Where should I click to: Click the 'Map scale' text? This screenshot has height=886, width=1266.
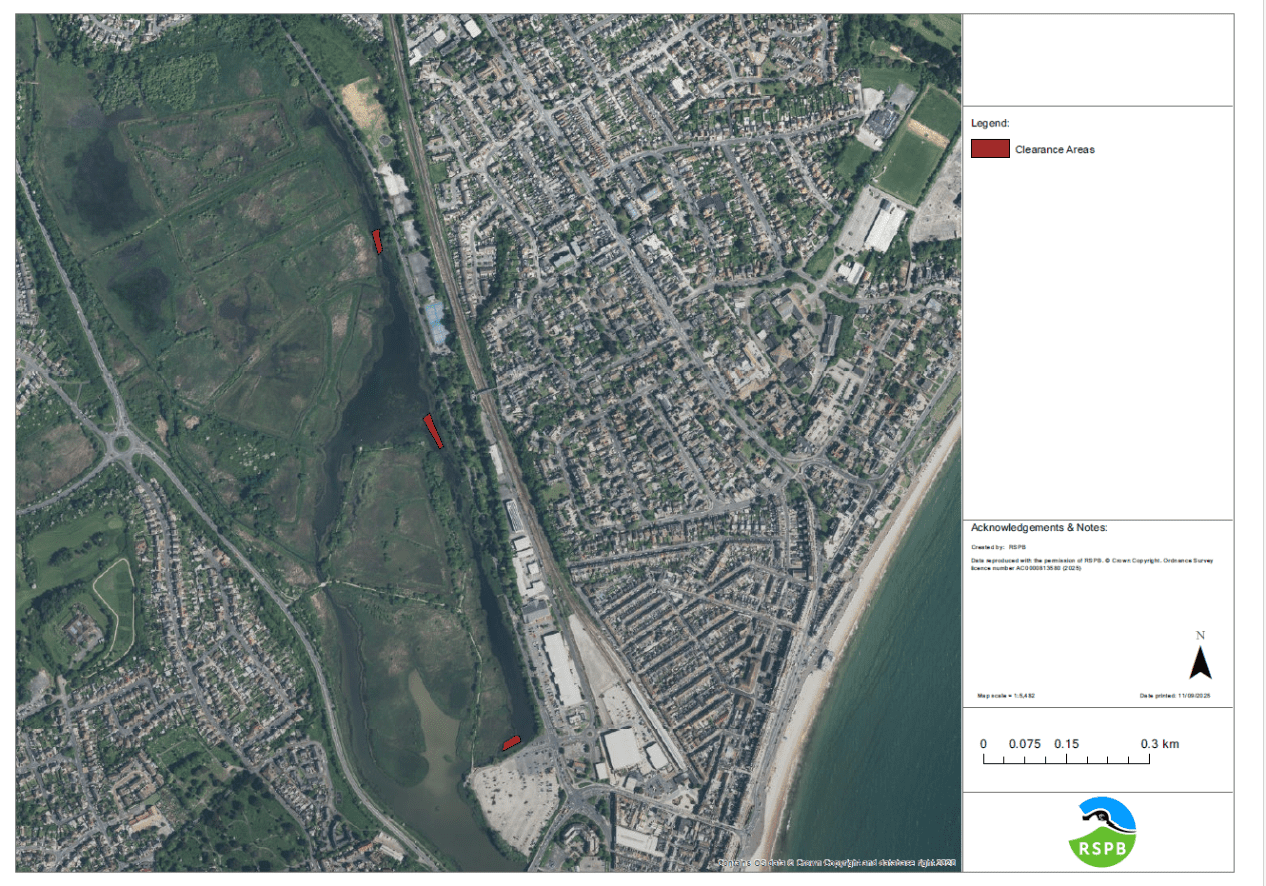tap(1005, 695)
